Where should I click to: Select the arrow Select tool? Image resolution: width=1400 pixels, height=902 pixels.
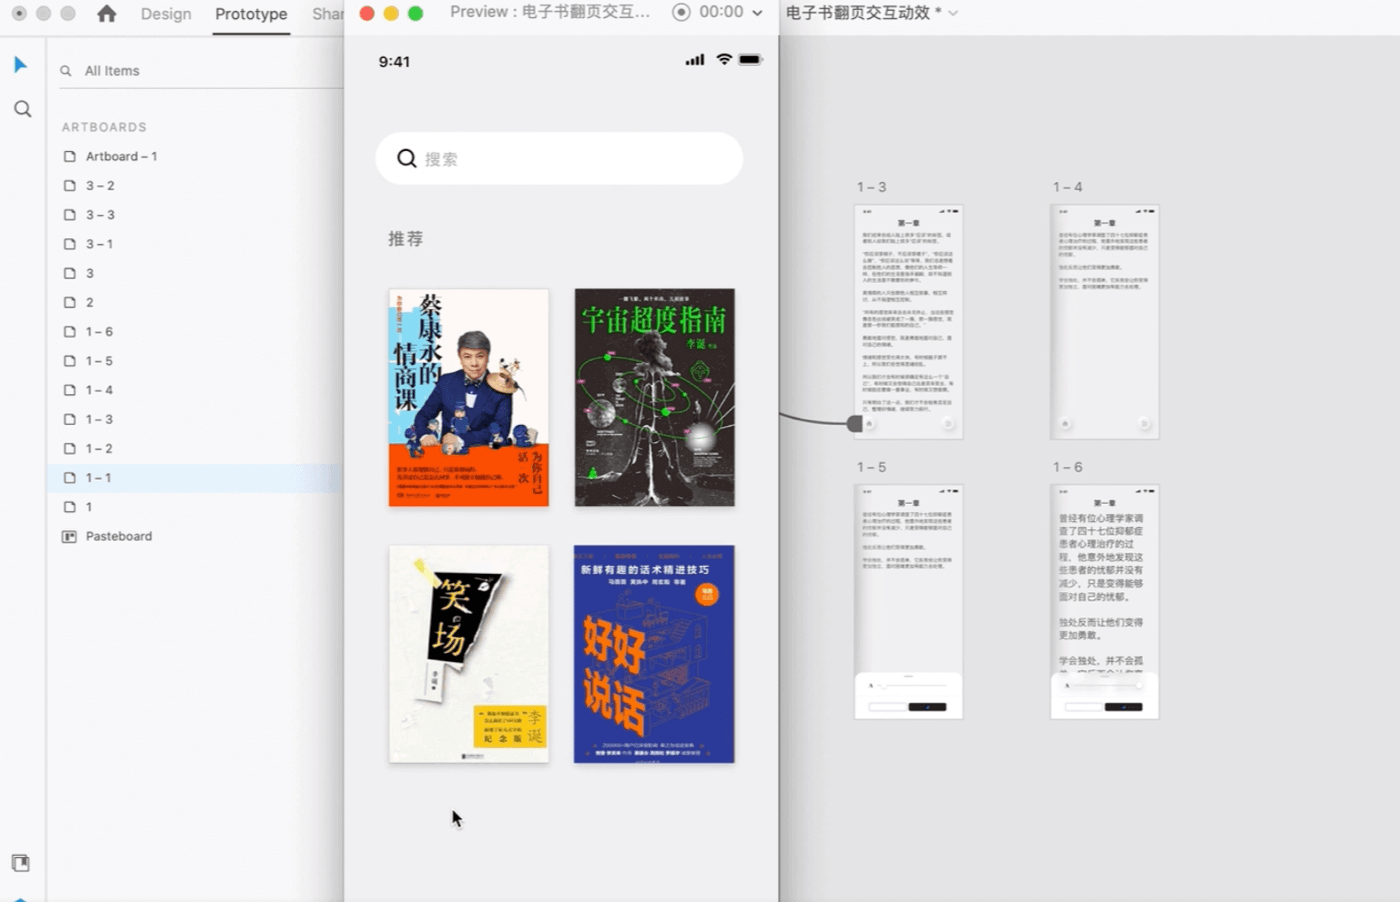tap(20, 65)
